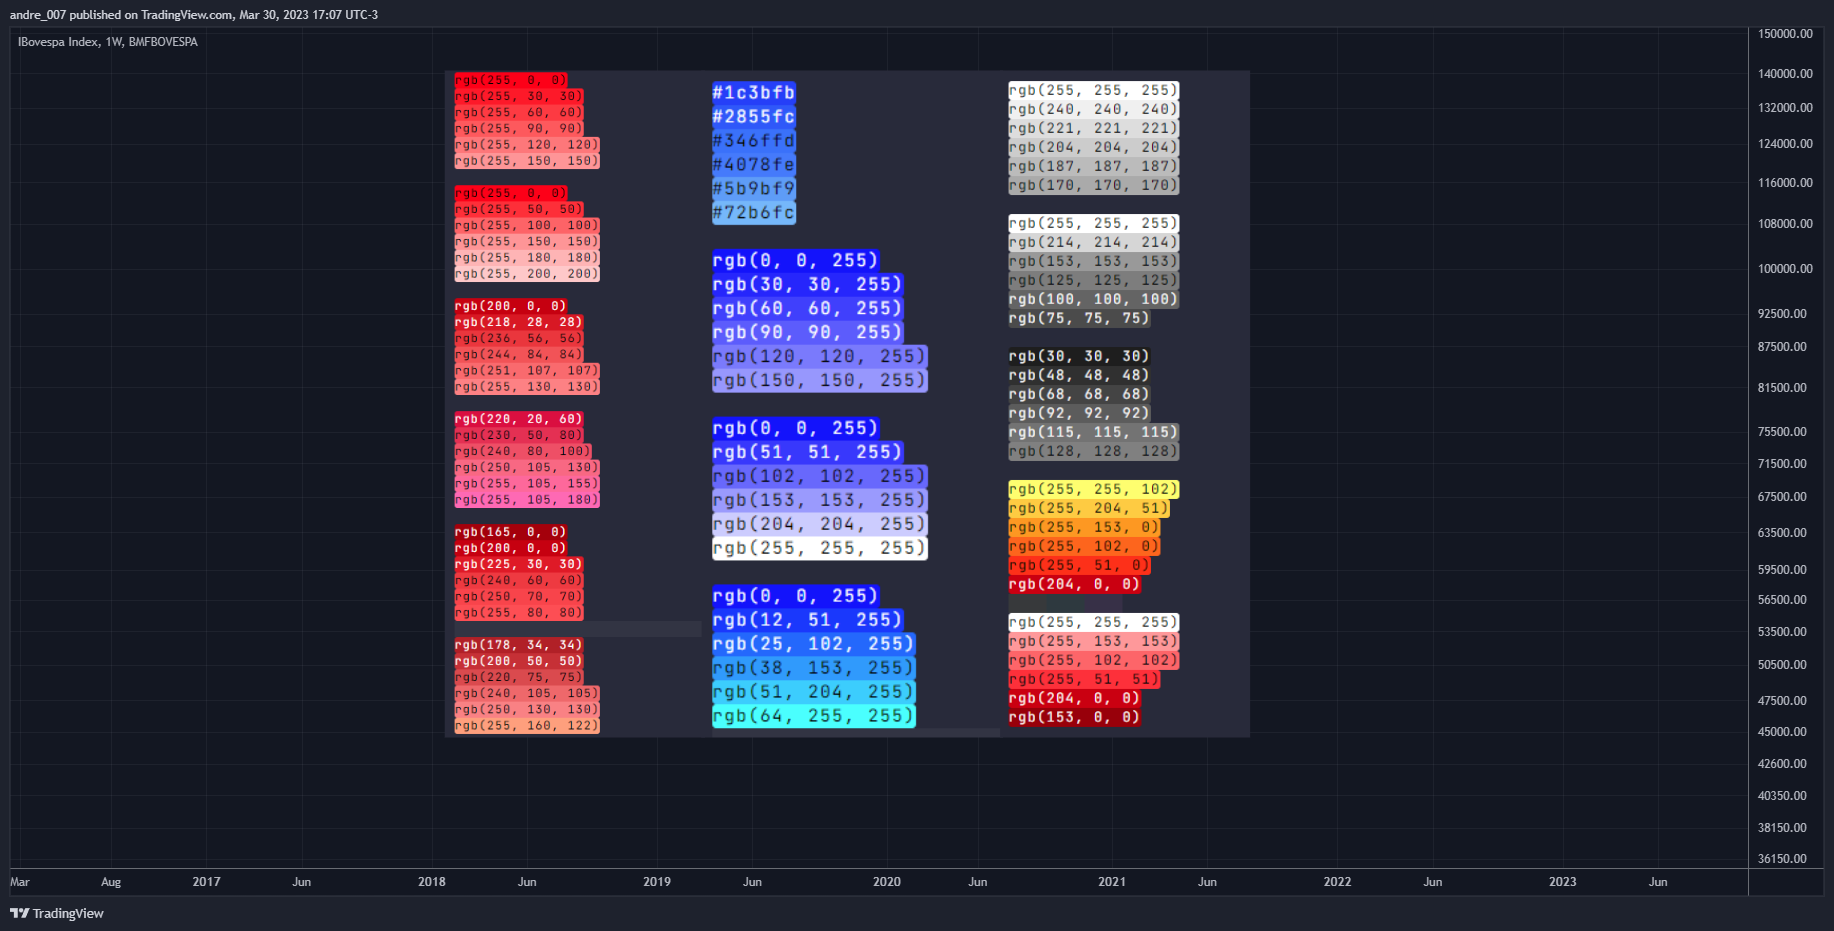Click the rgb(255, 50, 50) label
The height and width of the screenshot is (931, 1834).
pyautogui.click(x=519, y=209)
